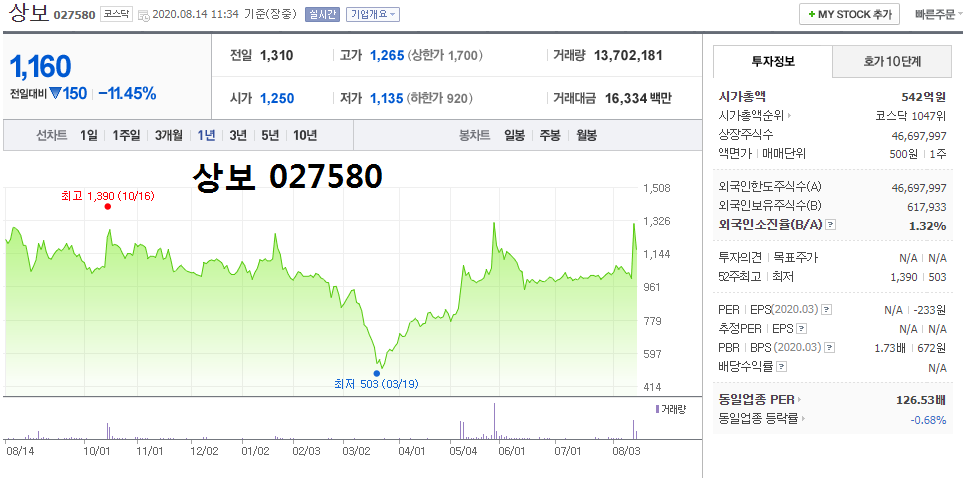The height and width of the screenshot is (478, 968).
Task: Click the 03/02 date on chart axis
Action: 356,451
